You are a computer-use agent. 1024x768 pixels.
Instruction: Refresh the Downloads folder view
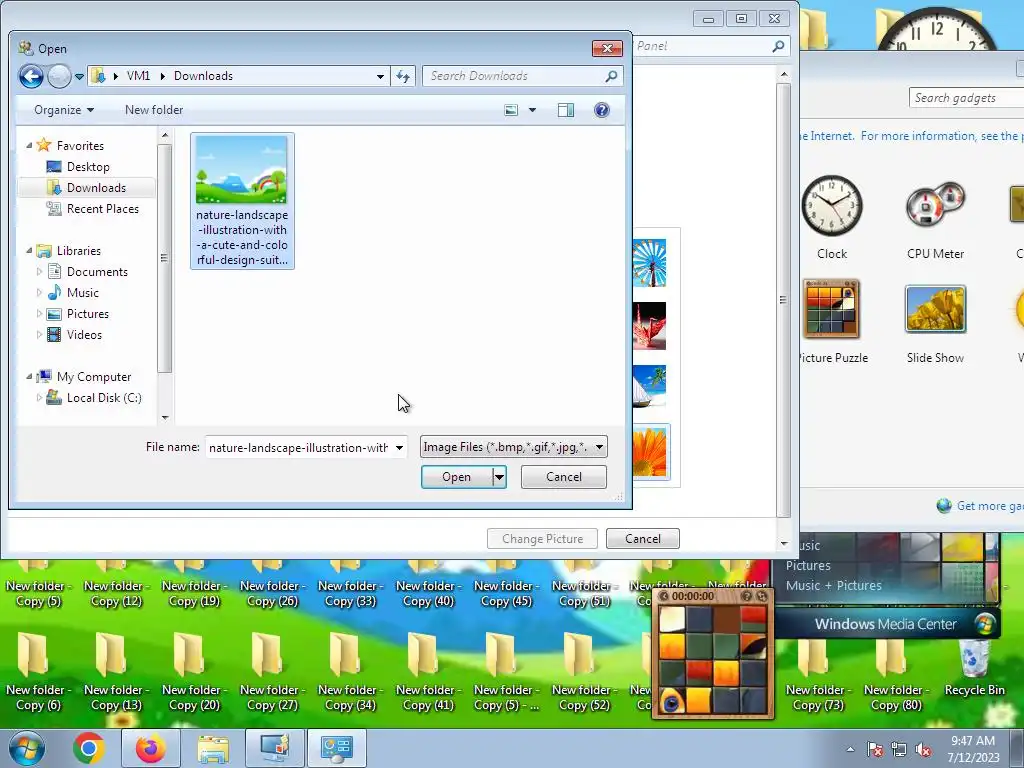tap(403, 76)
